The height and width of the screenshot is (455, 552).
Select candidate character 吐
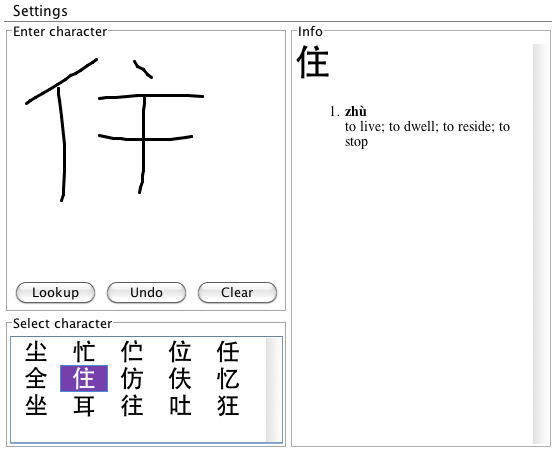point(180,406)
